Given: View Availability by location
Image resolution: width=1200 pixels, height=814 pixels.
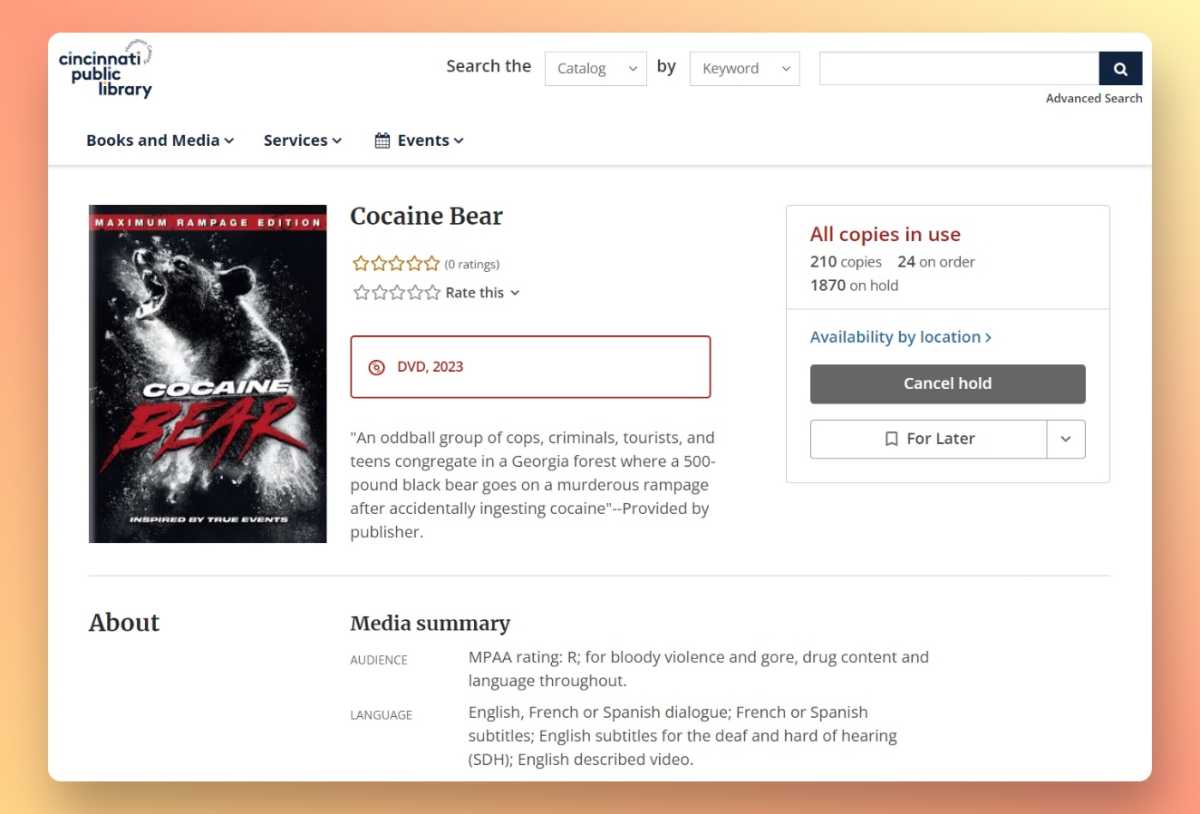Looking at the screenshot, I should [893, 337].
